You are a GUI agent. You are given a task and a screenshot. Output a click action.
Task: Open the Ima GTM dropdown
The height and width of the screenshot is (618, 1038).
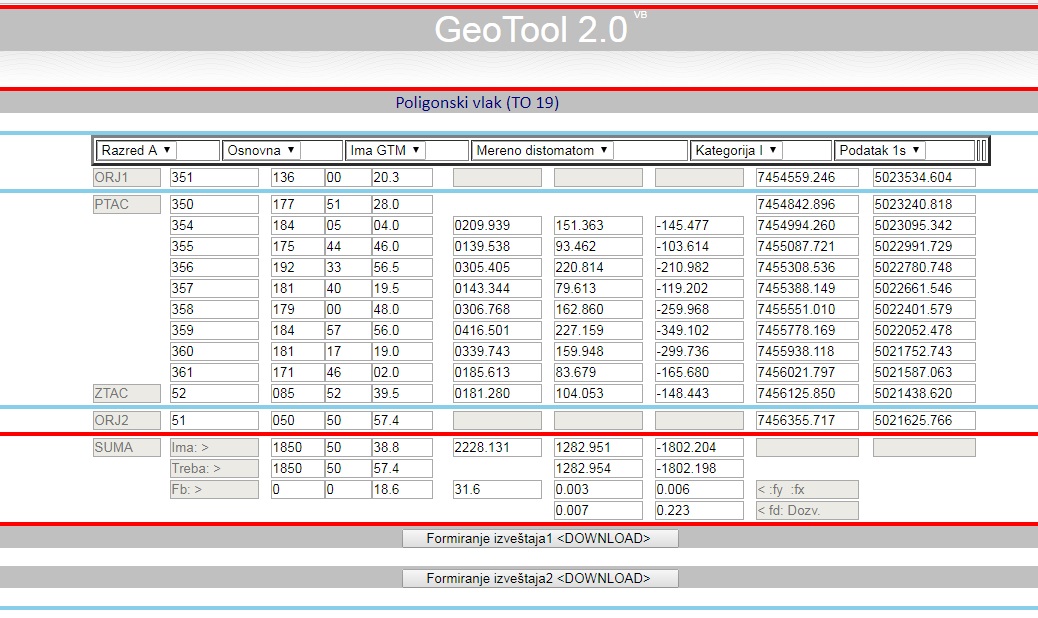385,150
